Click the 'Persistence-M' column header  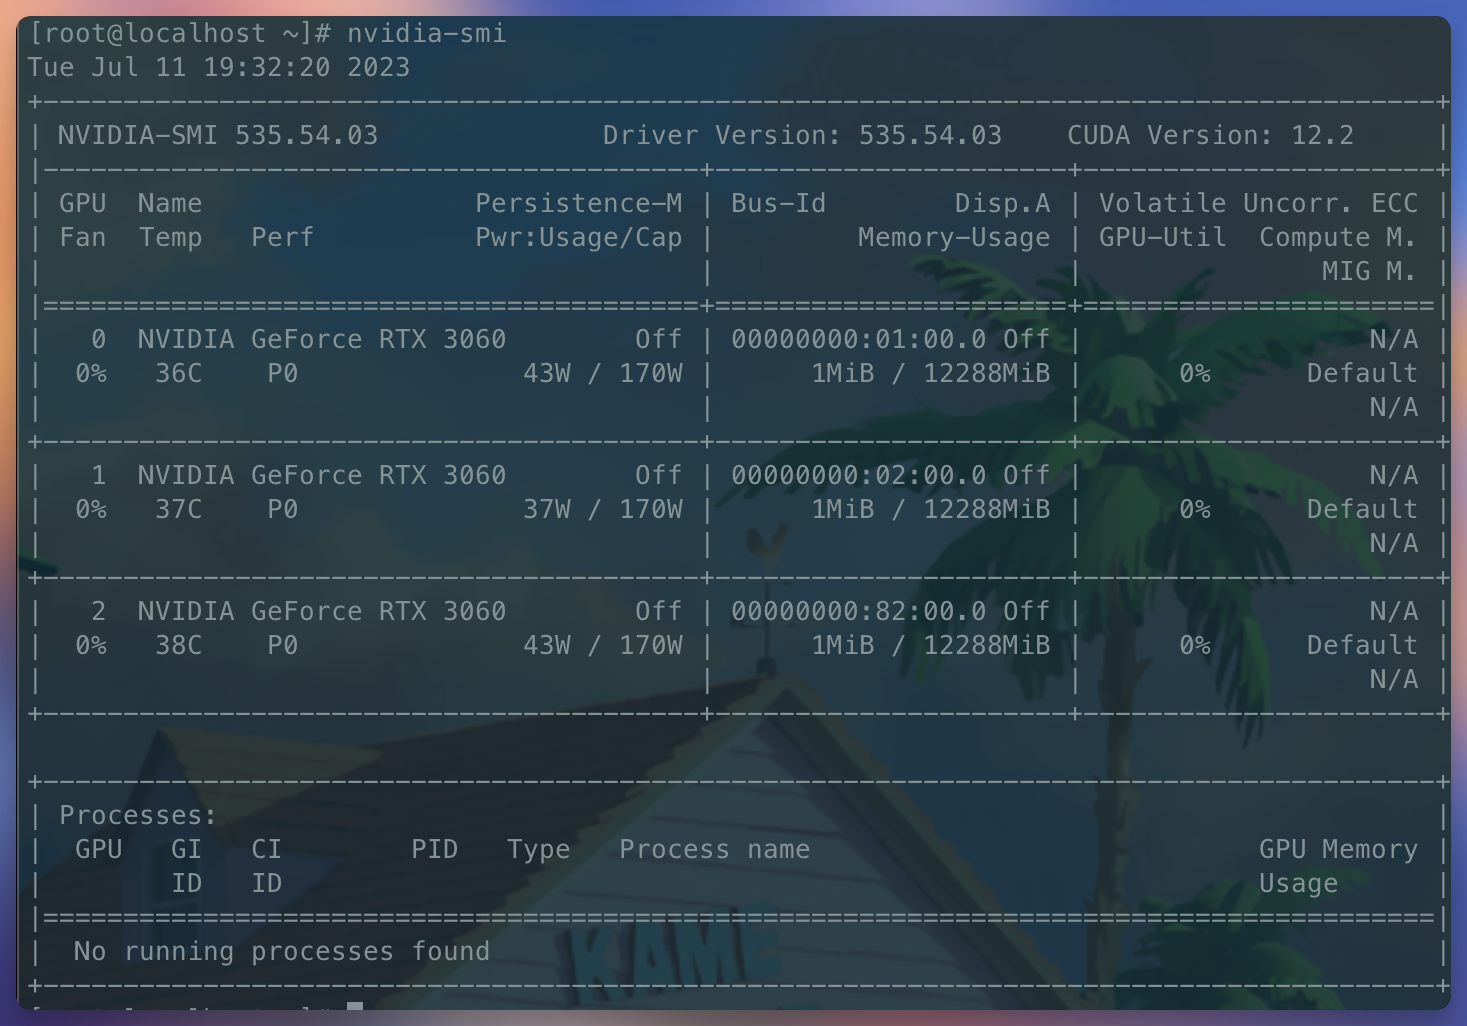[x=579, y=203]
